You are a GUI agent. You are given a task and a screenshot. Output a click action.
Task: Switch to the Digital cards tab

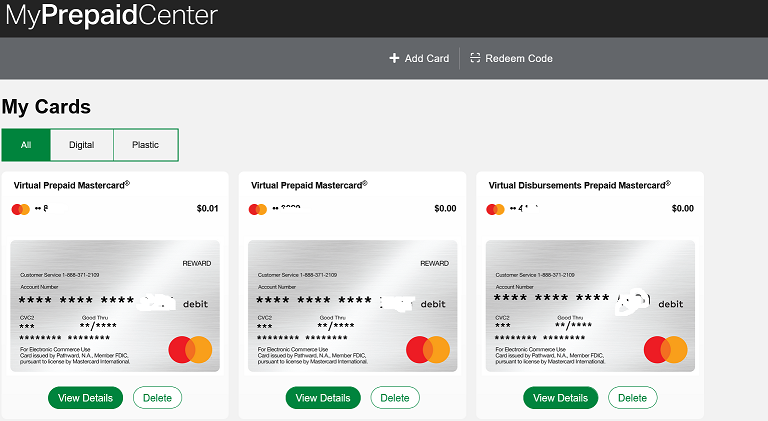pyautogui.click(x=81, y=145)
